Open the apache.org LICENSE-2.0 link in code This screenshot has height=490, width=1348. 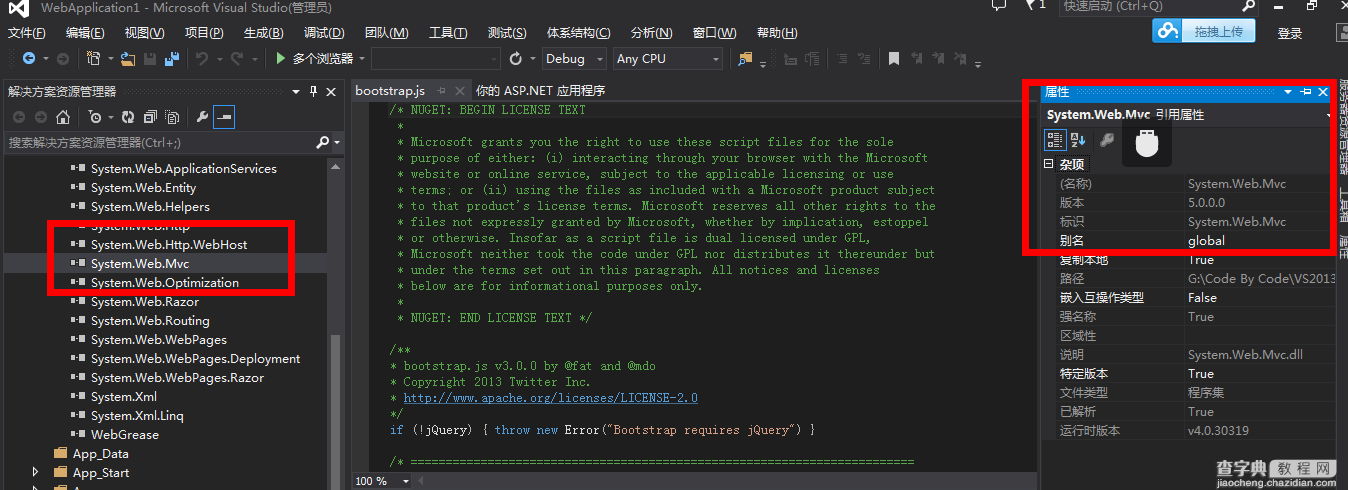pyautogui.click(x=550, y=397)
